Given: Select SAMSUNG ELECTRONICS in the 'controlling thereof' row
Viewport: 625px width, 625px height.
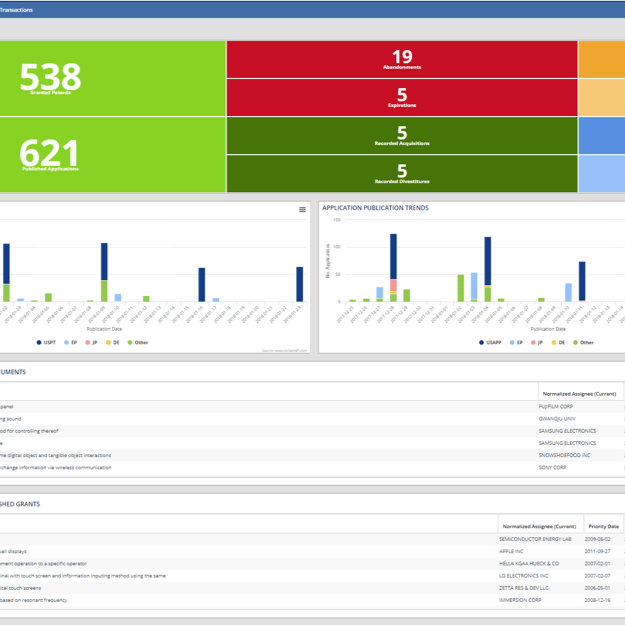Looking at the screenshot, I should tap(567, 431).
